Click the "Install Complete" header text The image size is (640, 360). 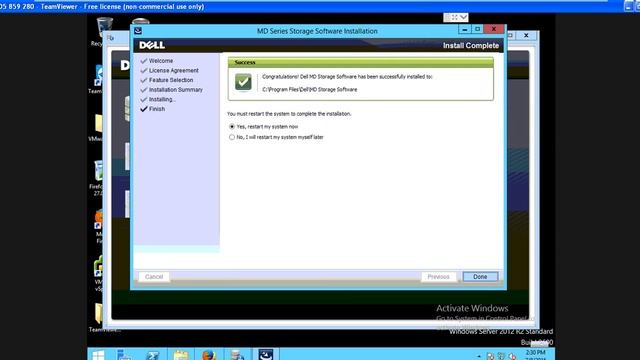tap(471, 45)
